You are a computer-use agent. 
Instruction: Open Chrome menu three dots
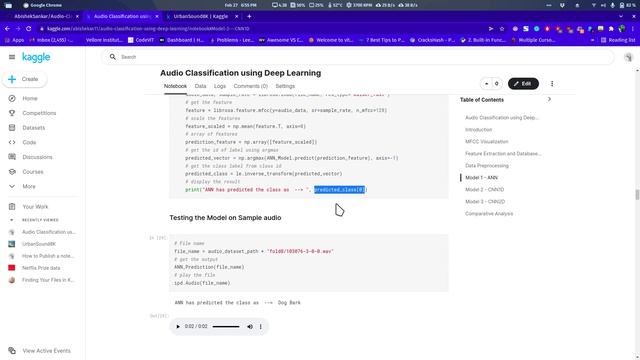pyautogui.click(x=633, y=29)
